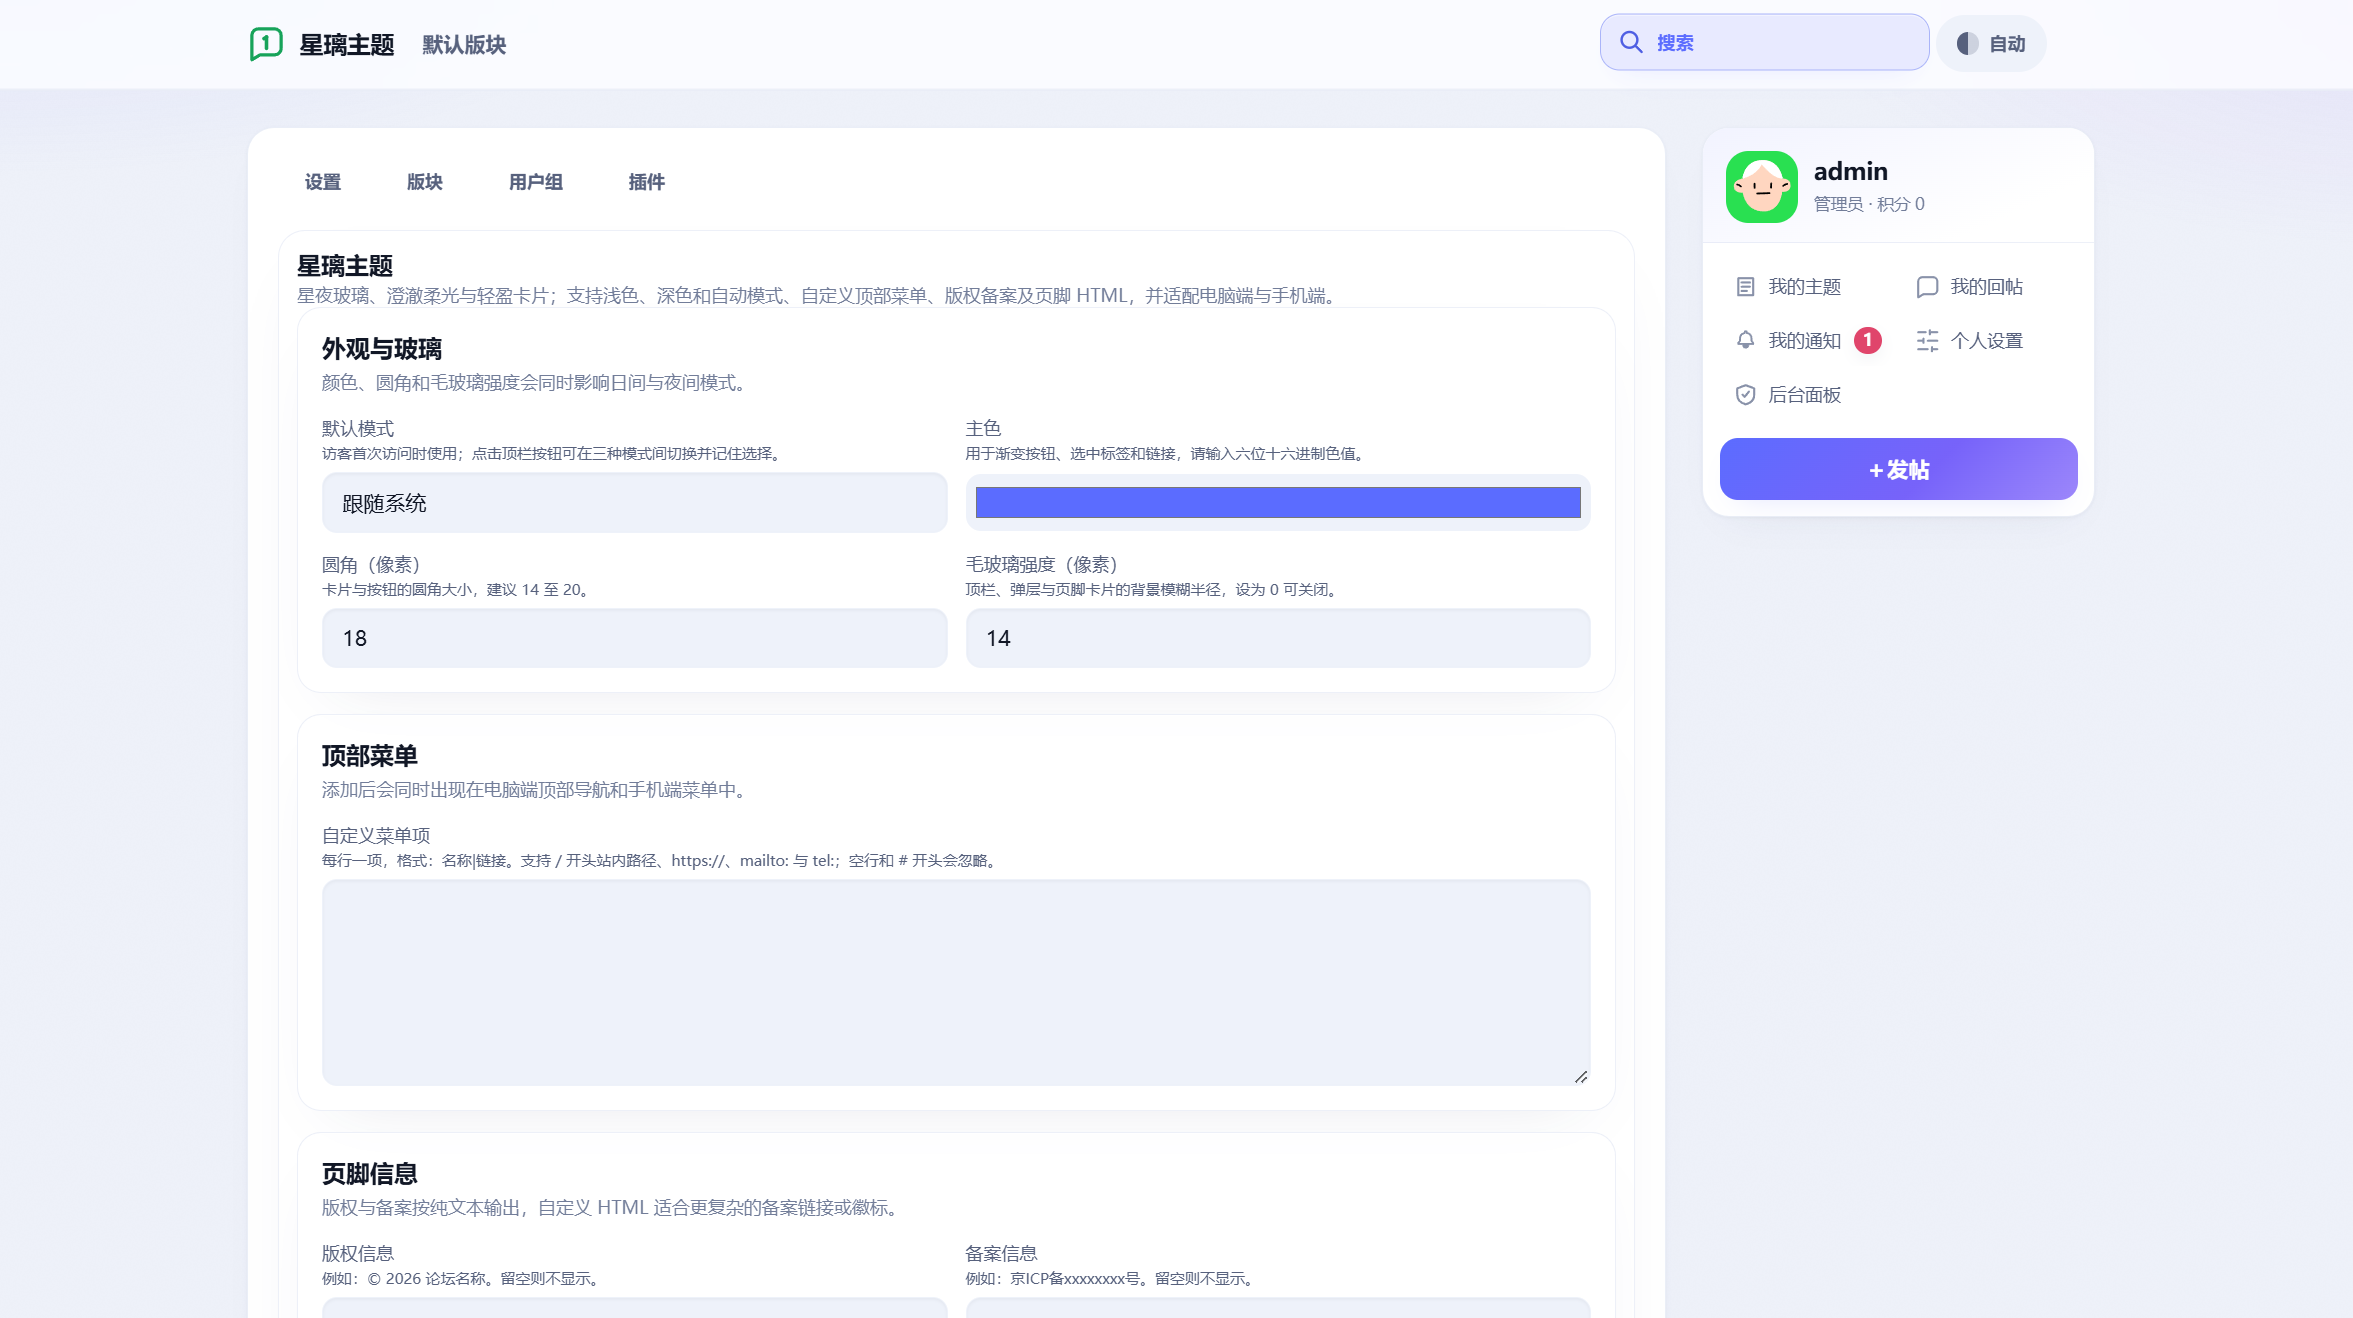The image size is (2353, 1318).
Task: Click the green forum logo icon
Action: tap(266, 44)
